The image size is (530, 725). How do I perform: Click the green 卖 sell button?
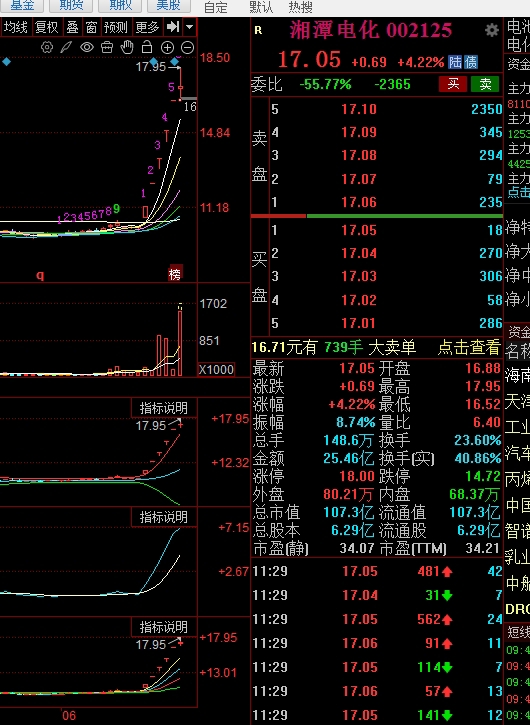[485, 84]
